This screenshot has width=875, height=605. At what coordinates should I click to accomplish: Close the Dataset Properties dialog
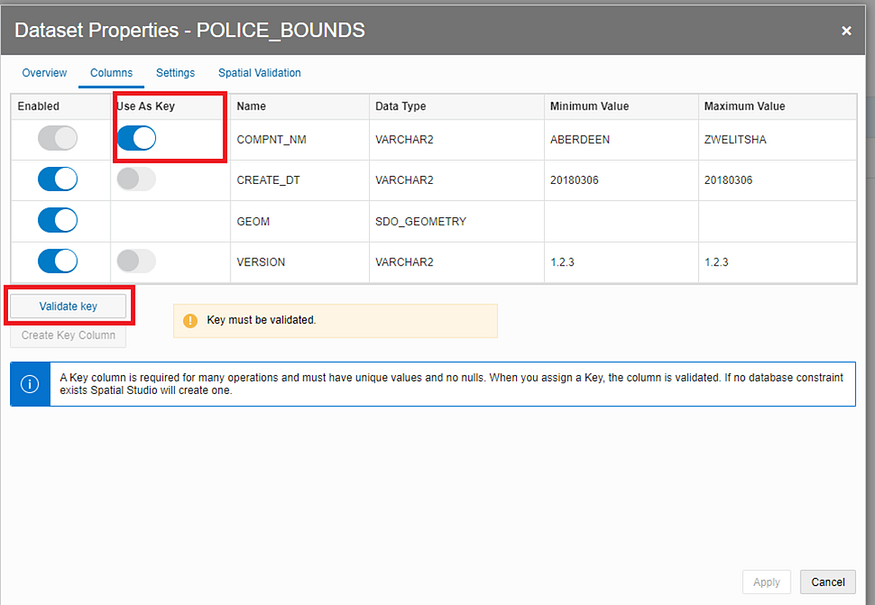pos(846,31)
